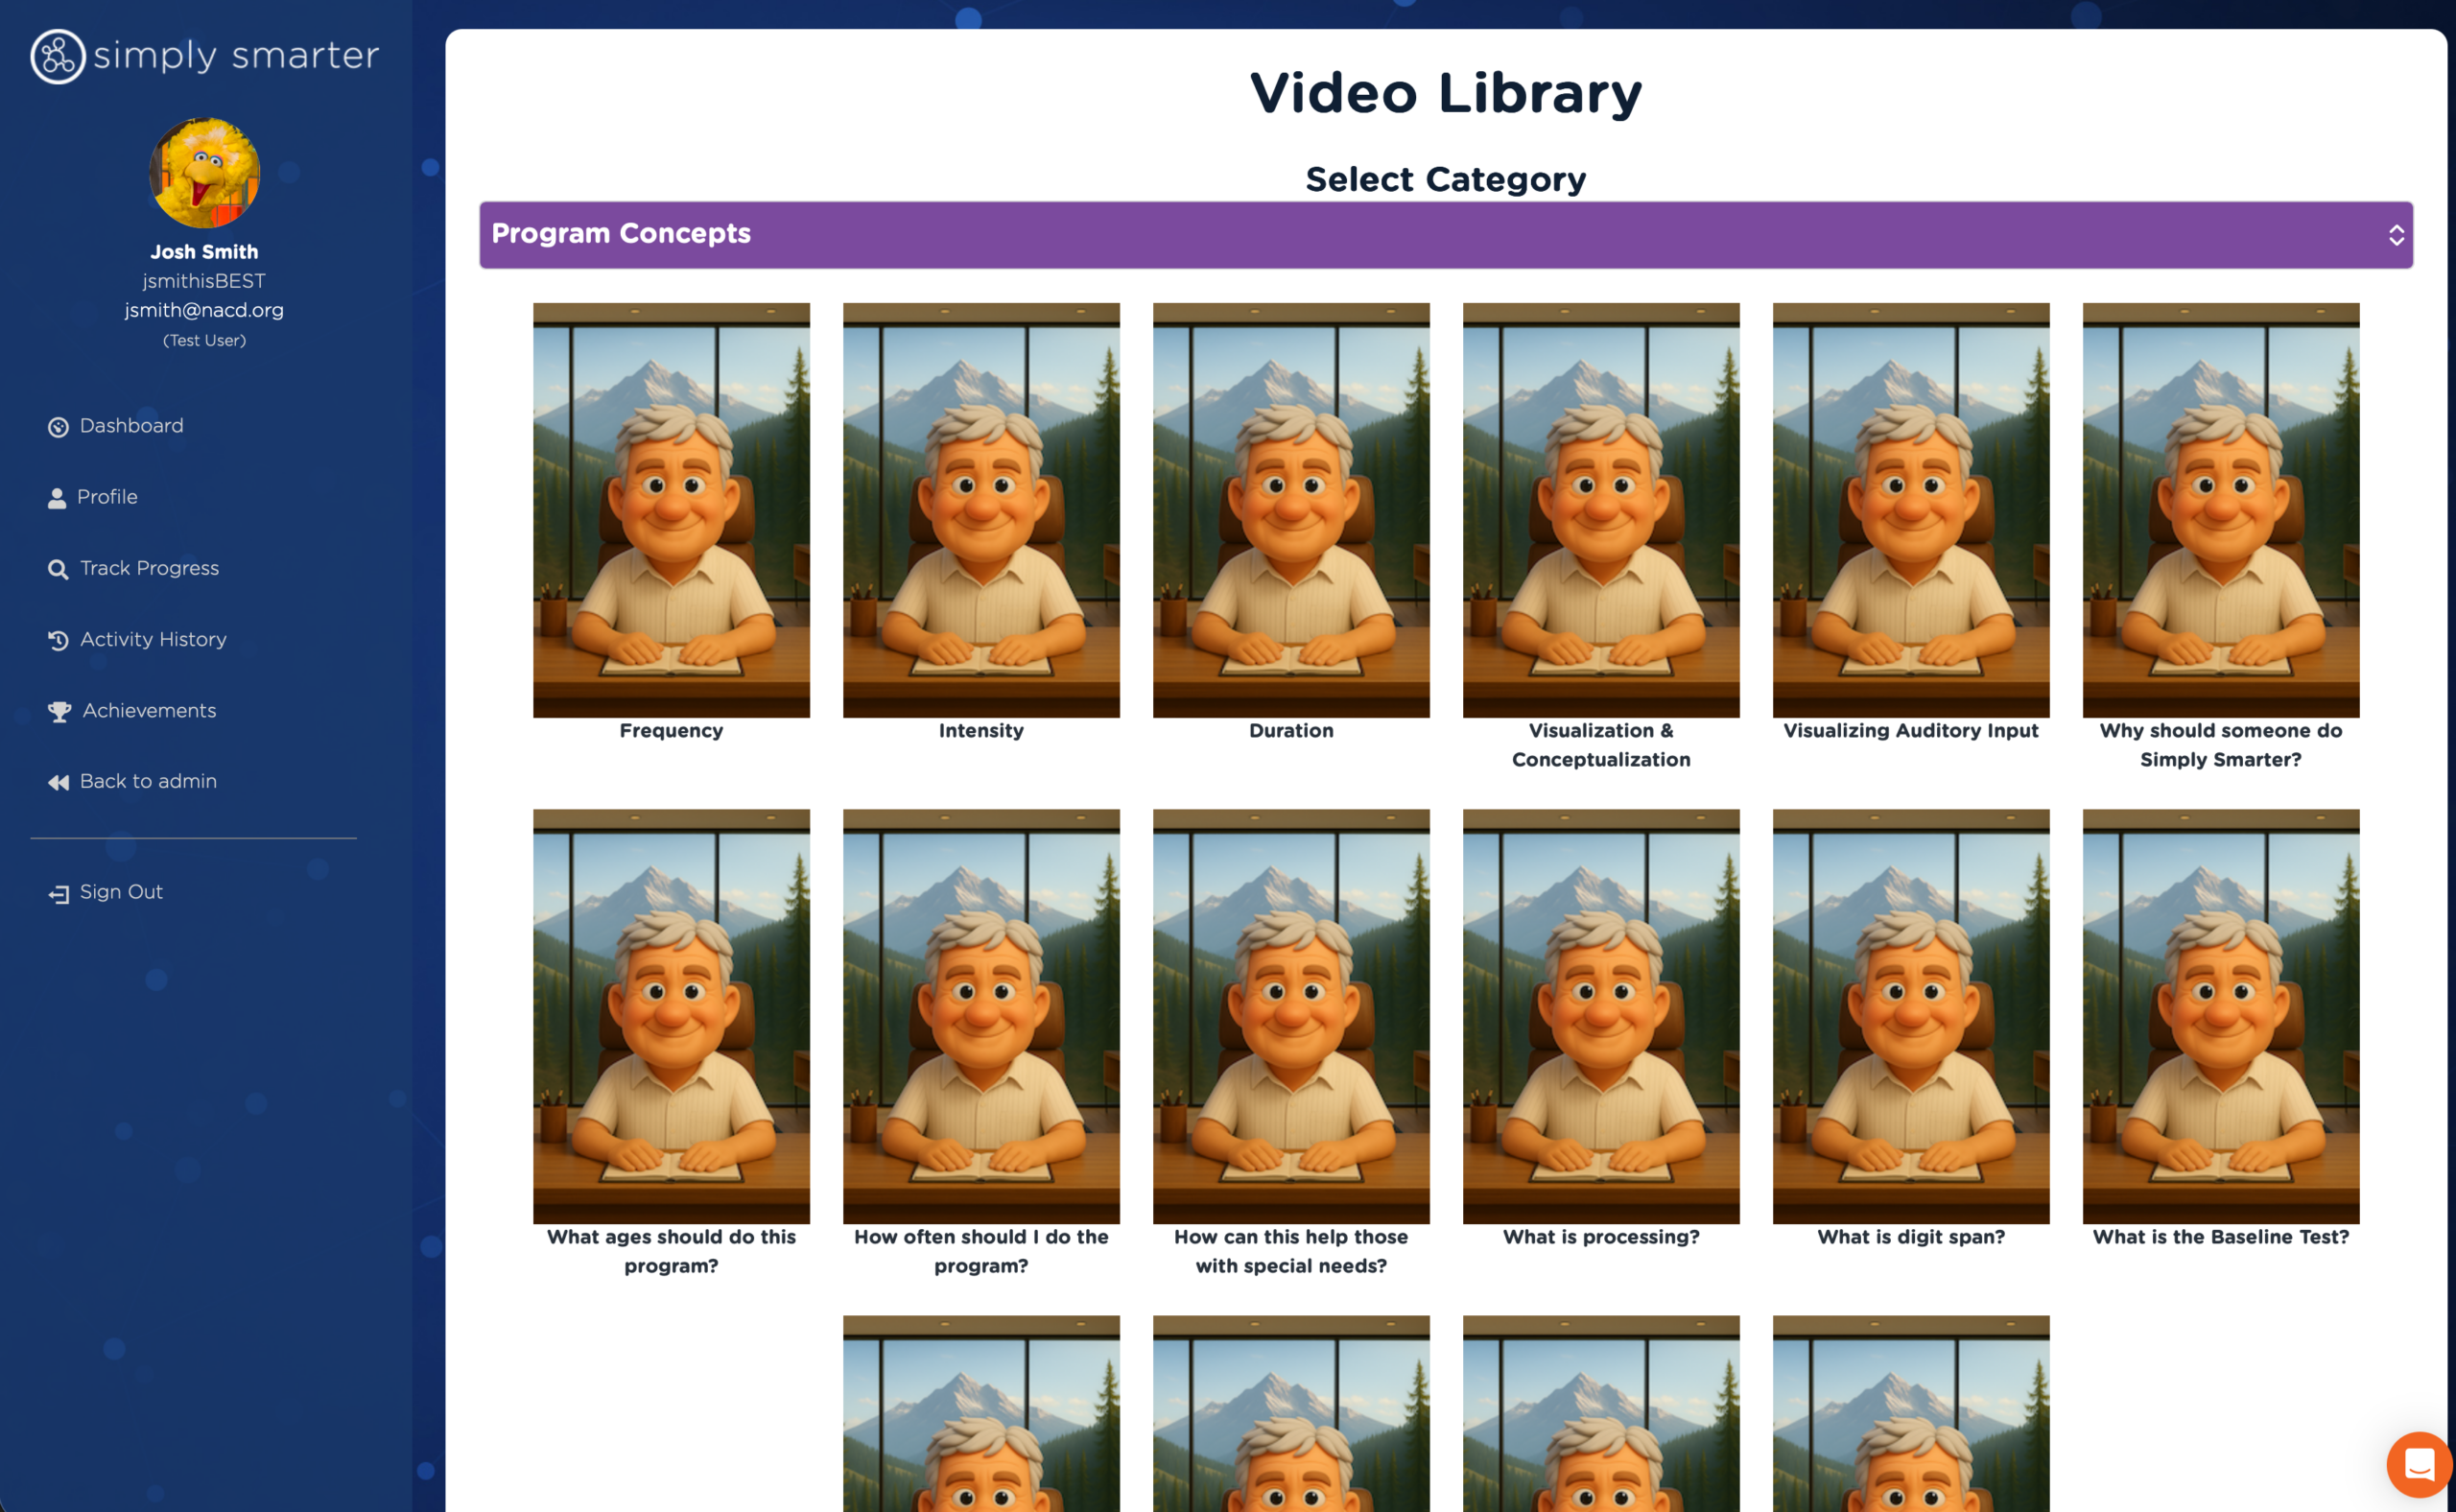Viewport: 2456px width, 1512px height.
Task: Open the What is the Baseline Test video
Action: click(x=2220, y=1016)
